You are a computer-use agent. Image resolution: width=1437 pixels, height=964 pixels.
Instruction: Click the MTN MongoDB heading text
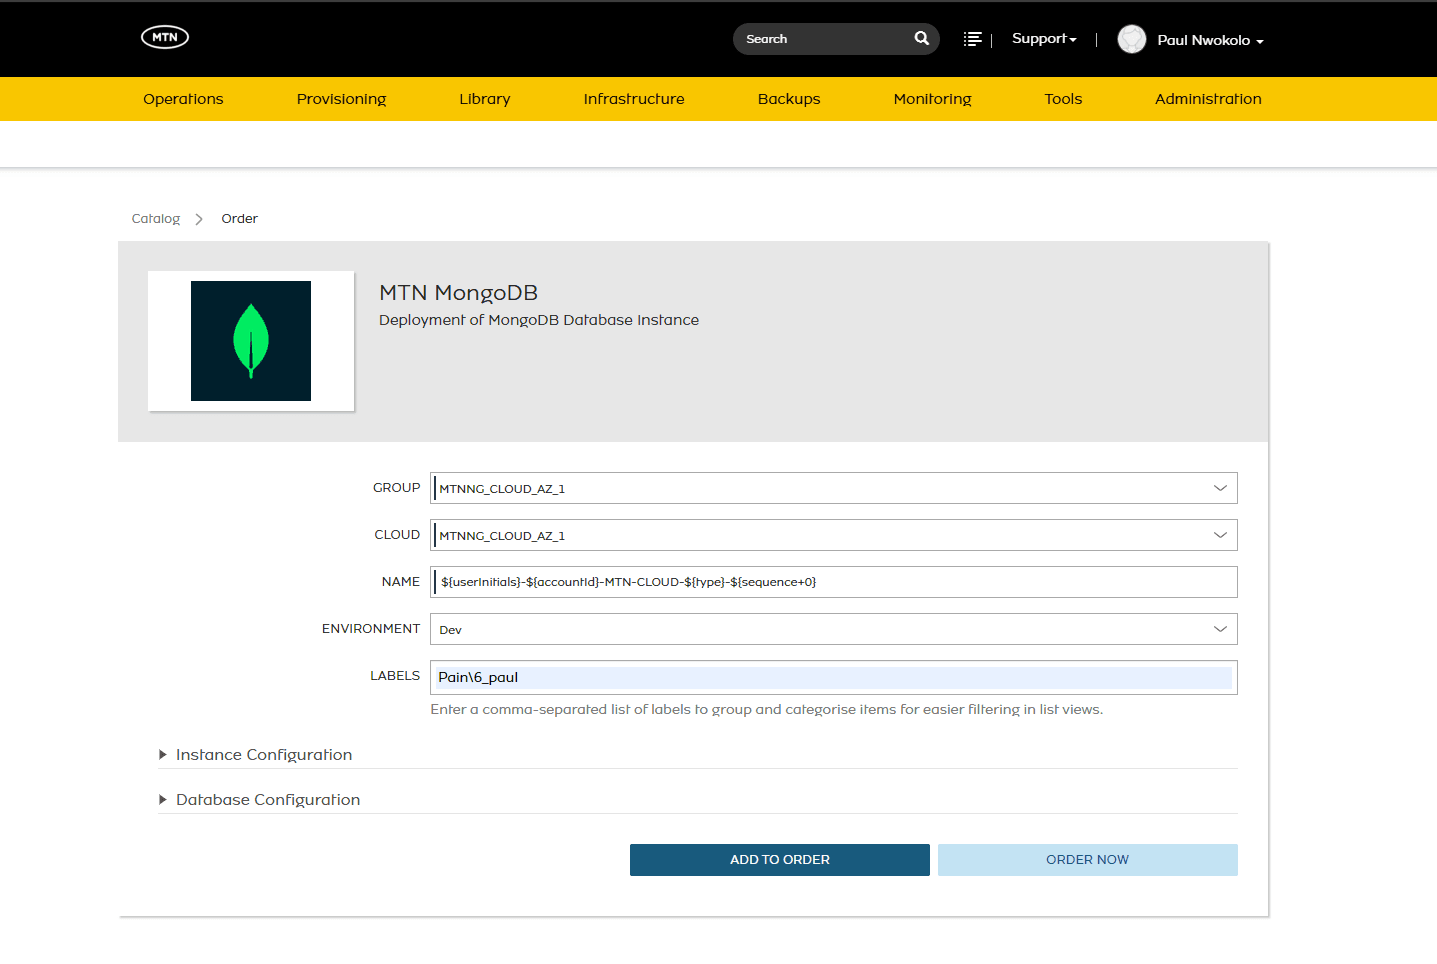[458, 293]
